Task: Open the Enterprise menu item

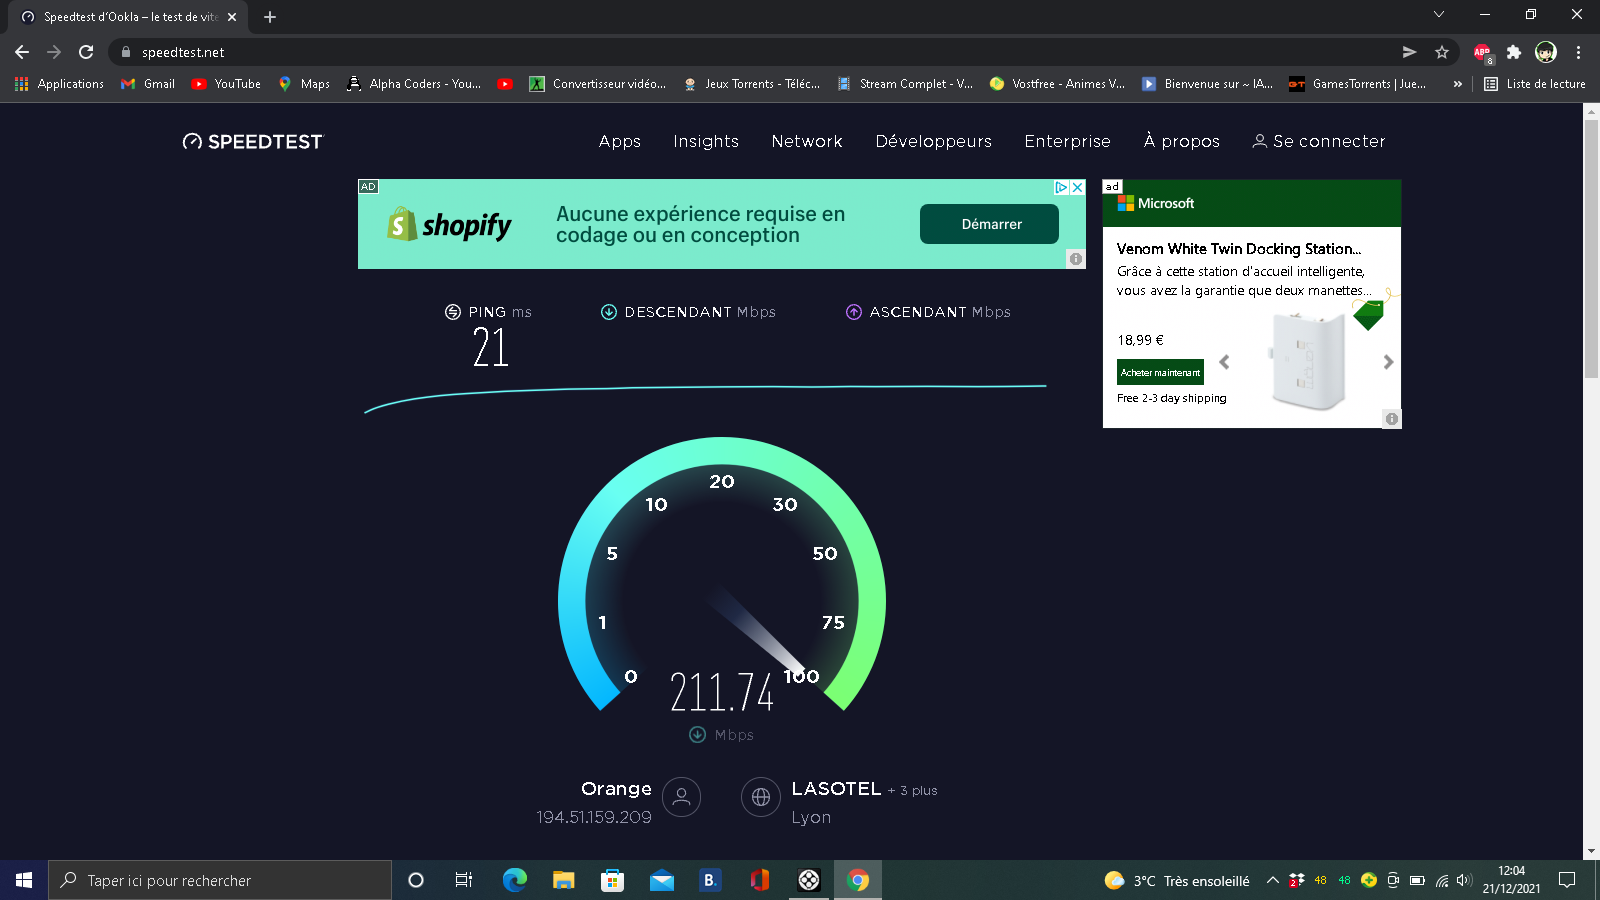Action: coord(1068,142)
